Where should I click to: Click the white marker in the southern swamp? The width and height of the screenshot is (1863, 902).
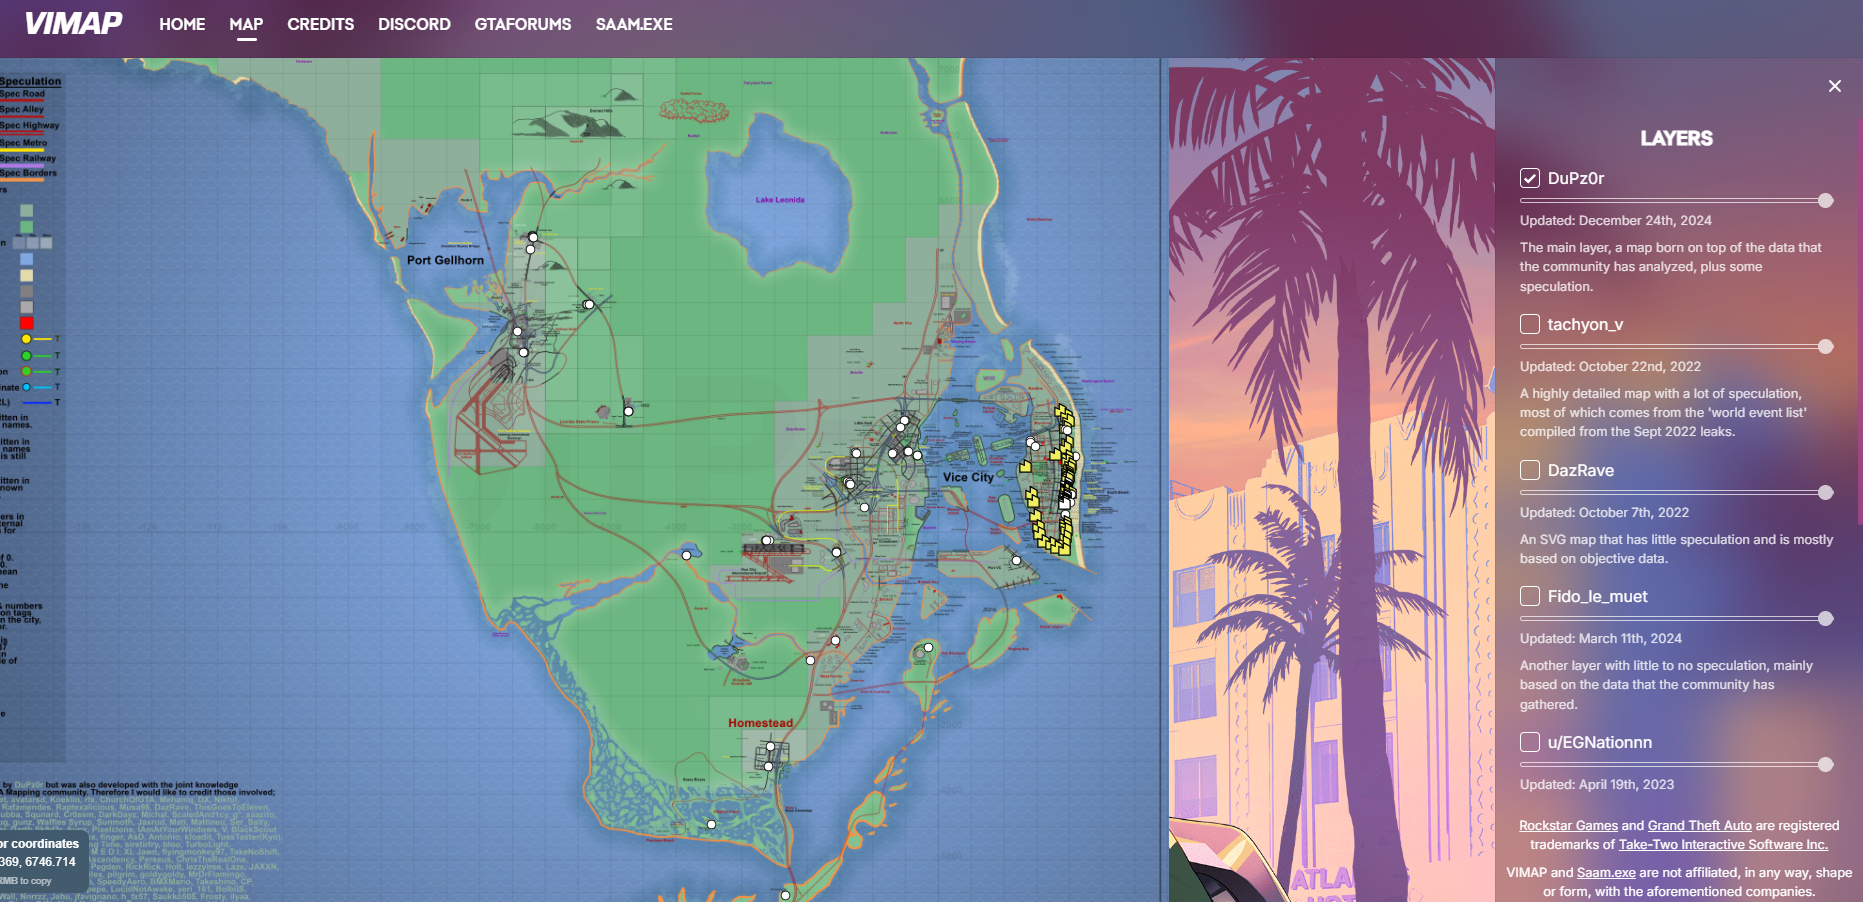(x=711, y=824)
